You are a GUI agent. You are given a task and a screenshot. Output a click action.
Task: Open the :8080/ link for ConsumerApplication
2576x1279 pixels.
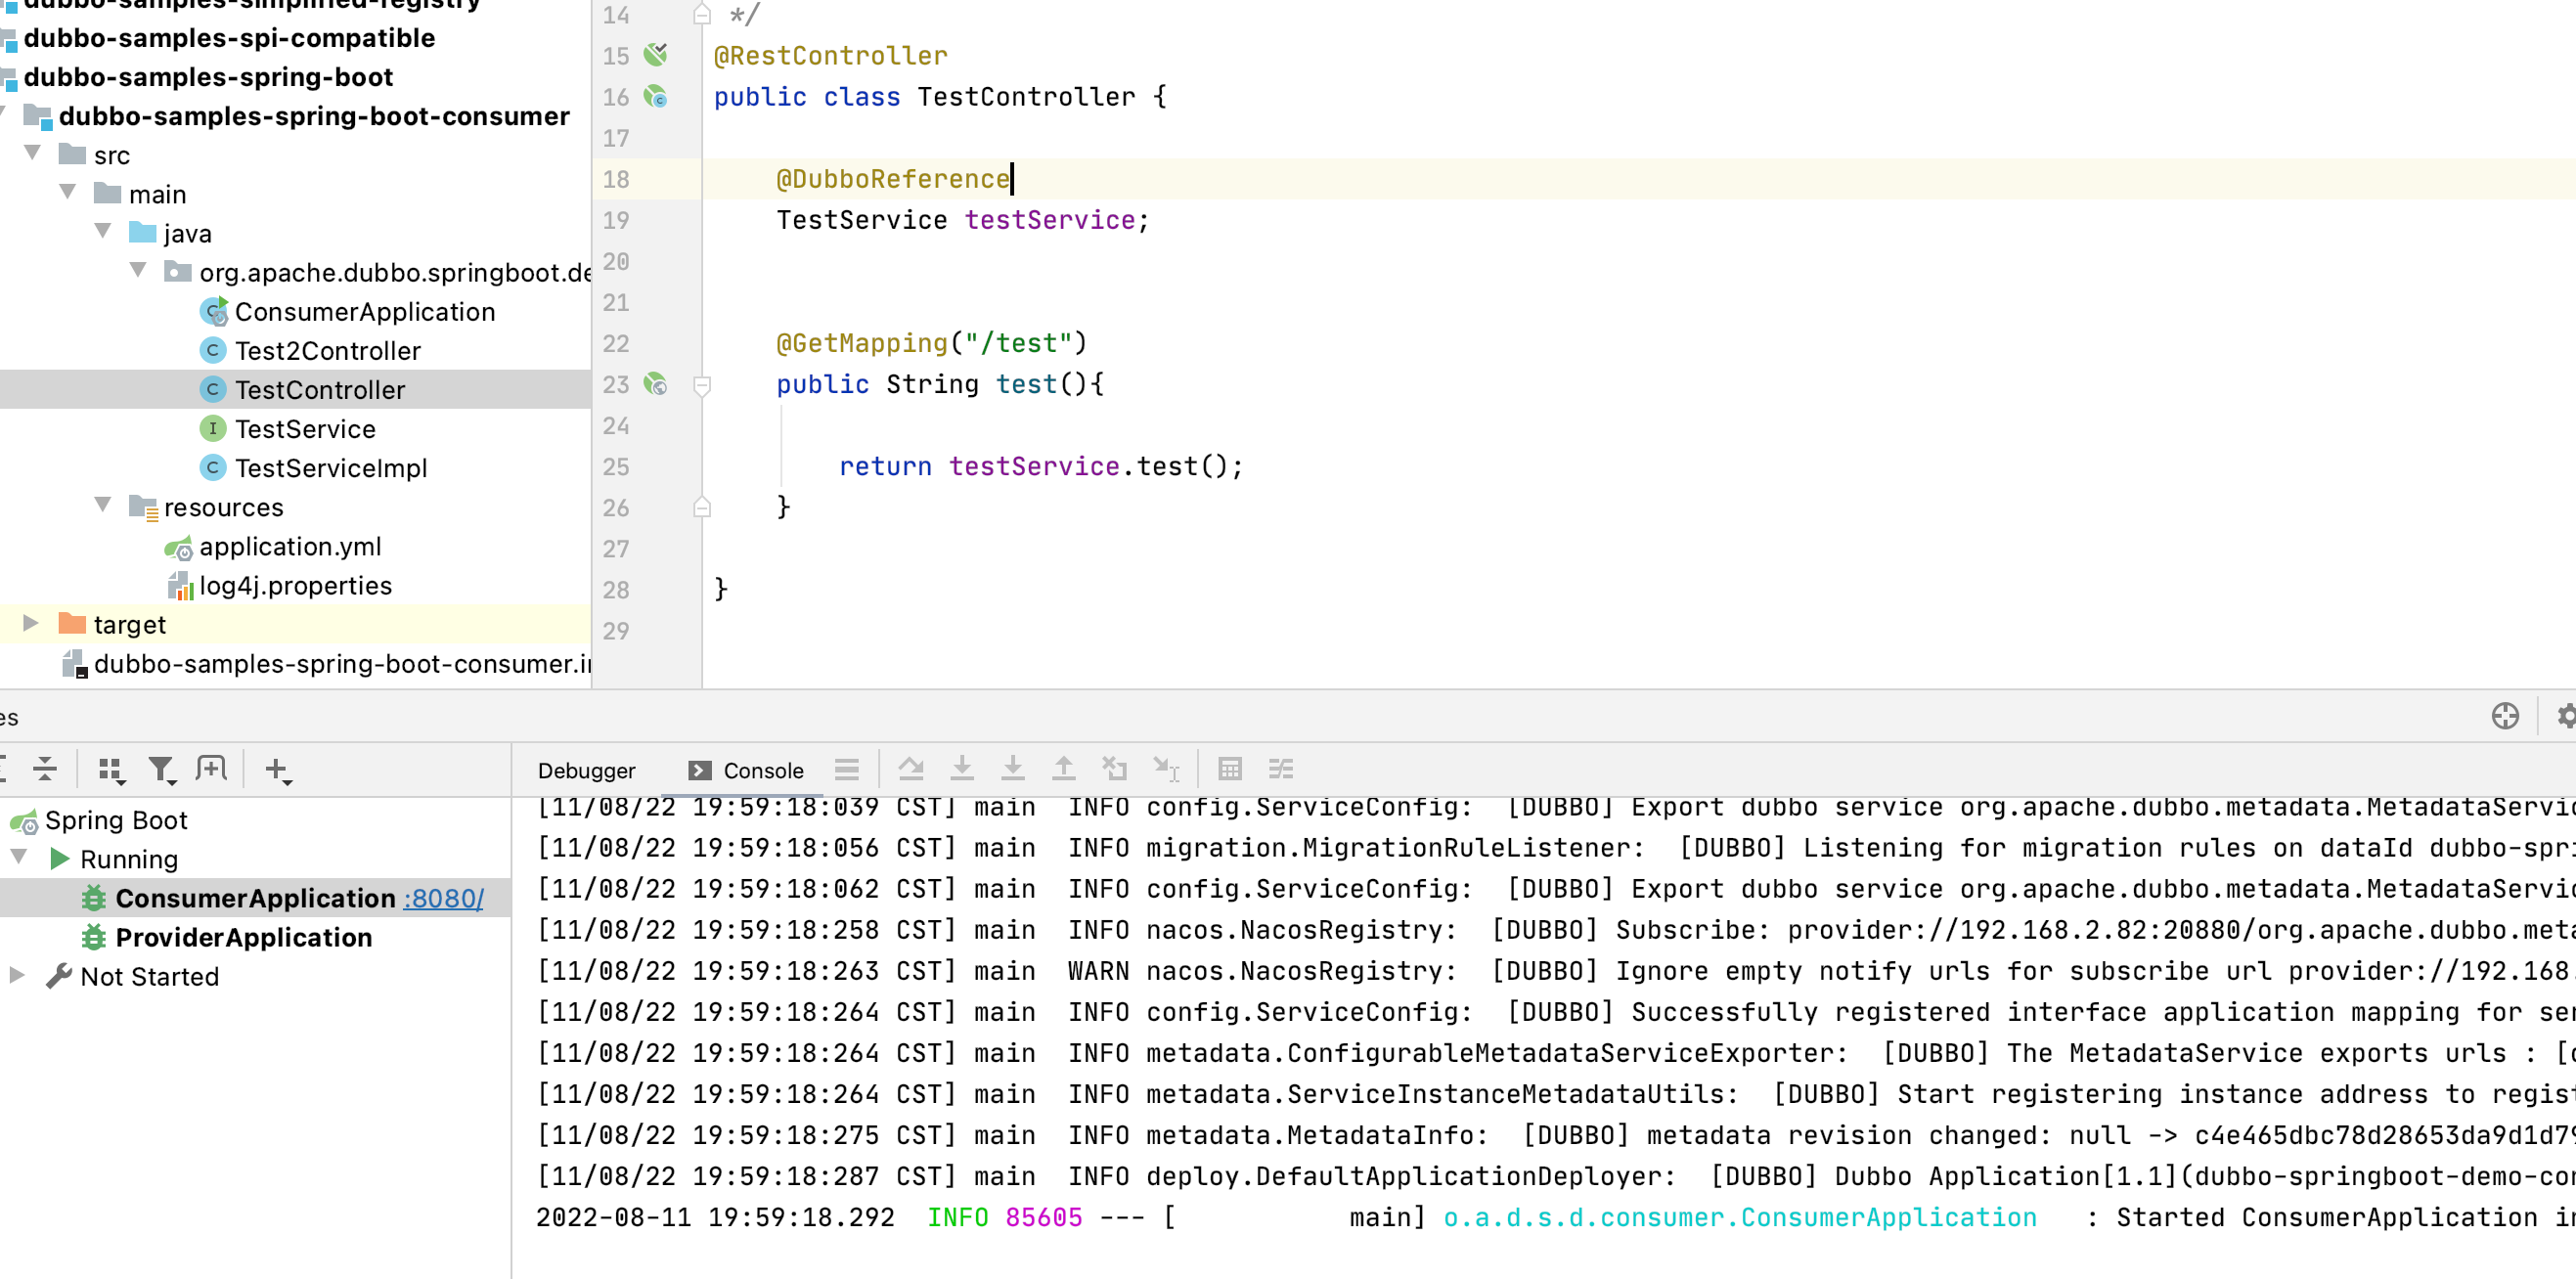pyautogui.click(x=443, y=898)
